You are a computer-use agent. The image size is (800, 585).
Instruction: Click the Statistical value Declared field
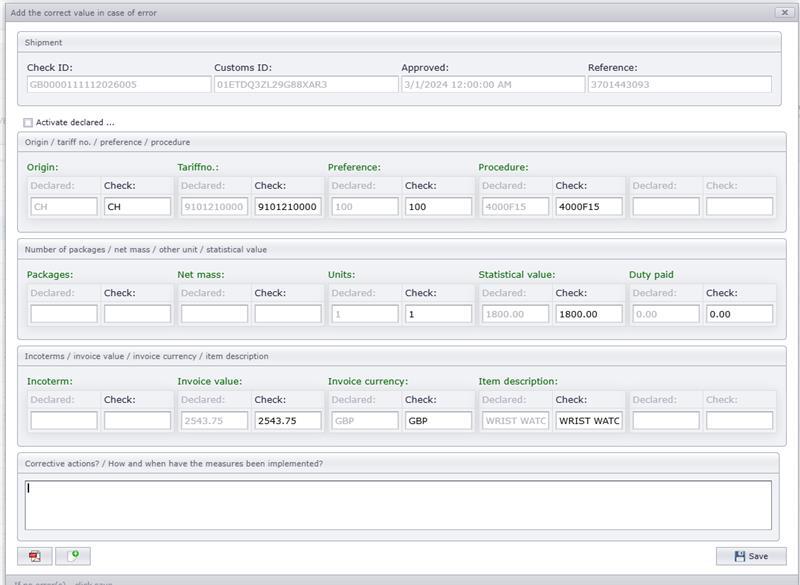(x=515, y=314)
